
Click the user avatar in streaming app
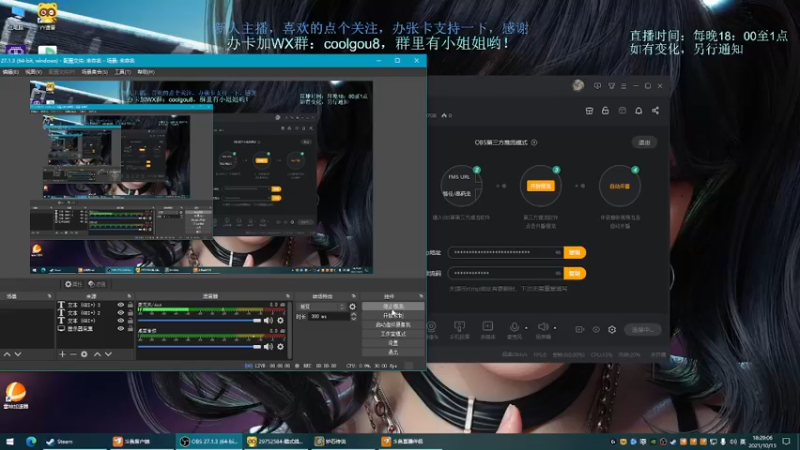coord(578,86)
